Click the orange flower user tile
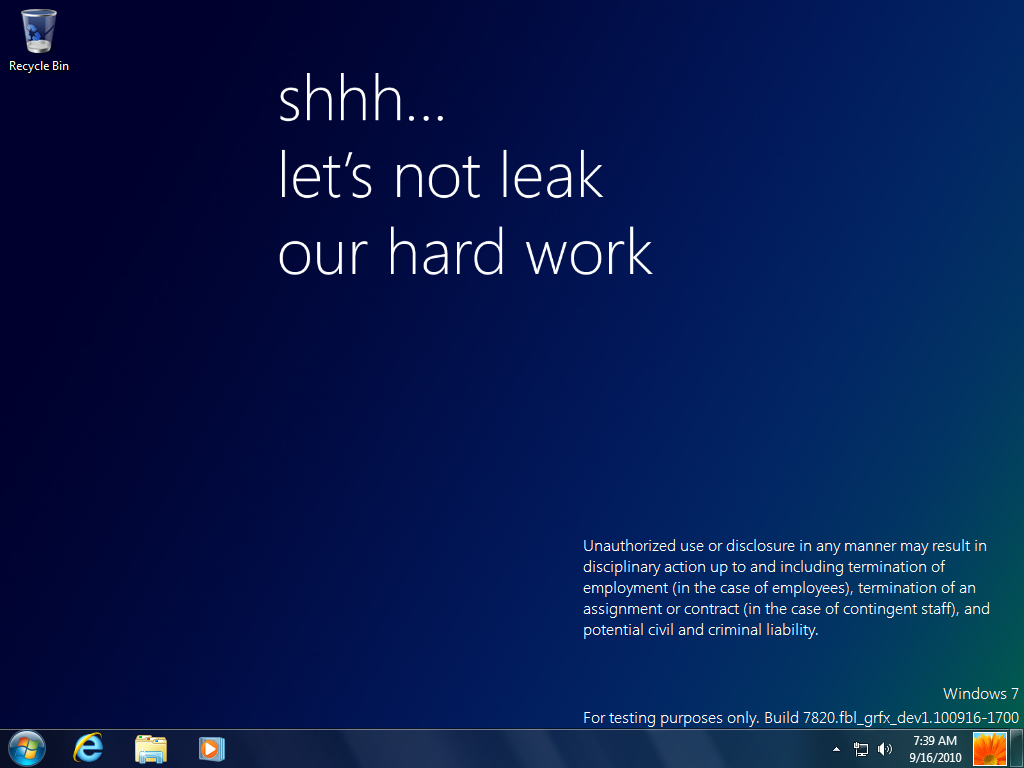 [989, 749]
